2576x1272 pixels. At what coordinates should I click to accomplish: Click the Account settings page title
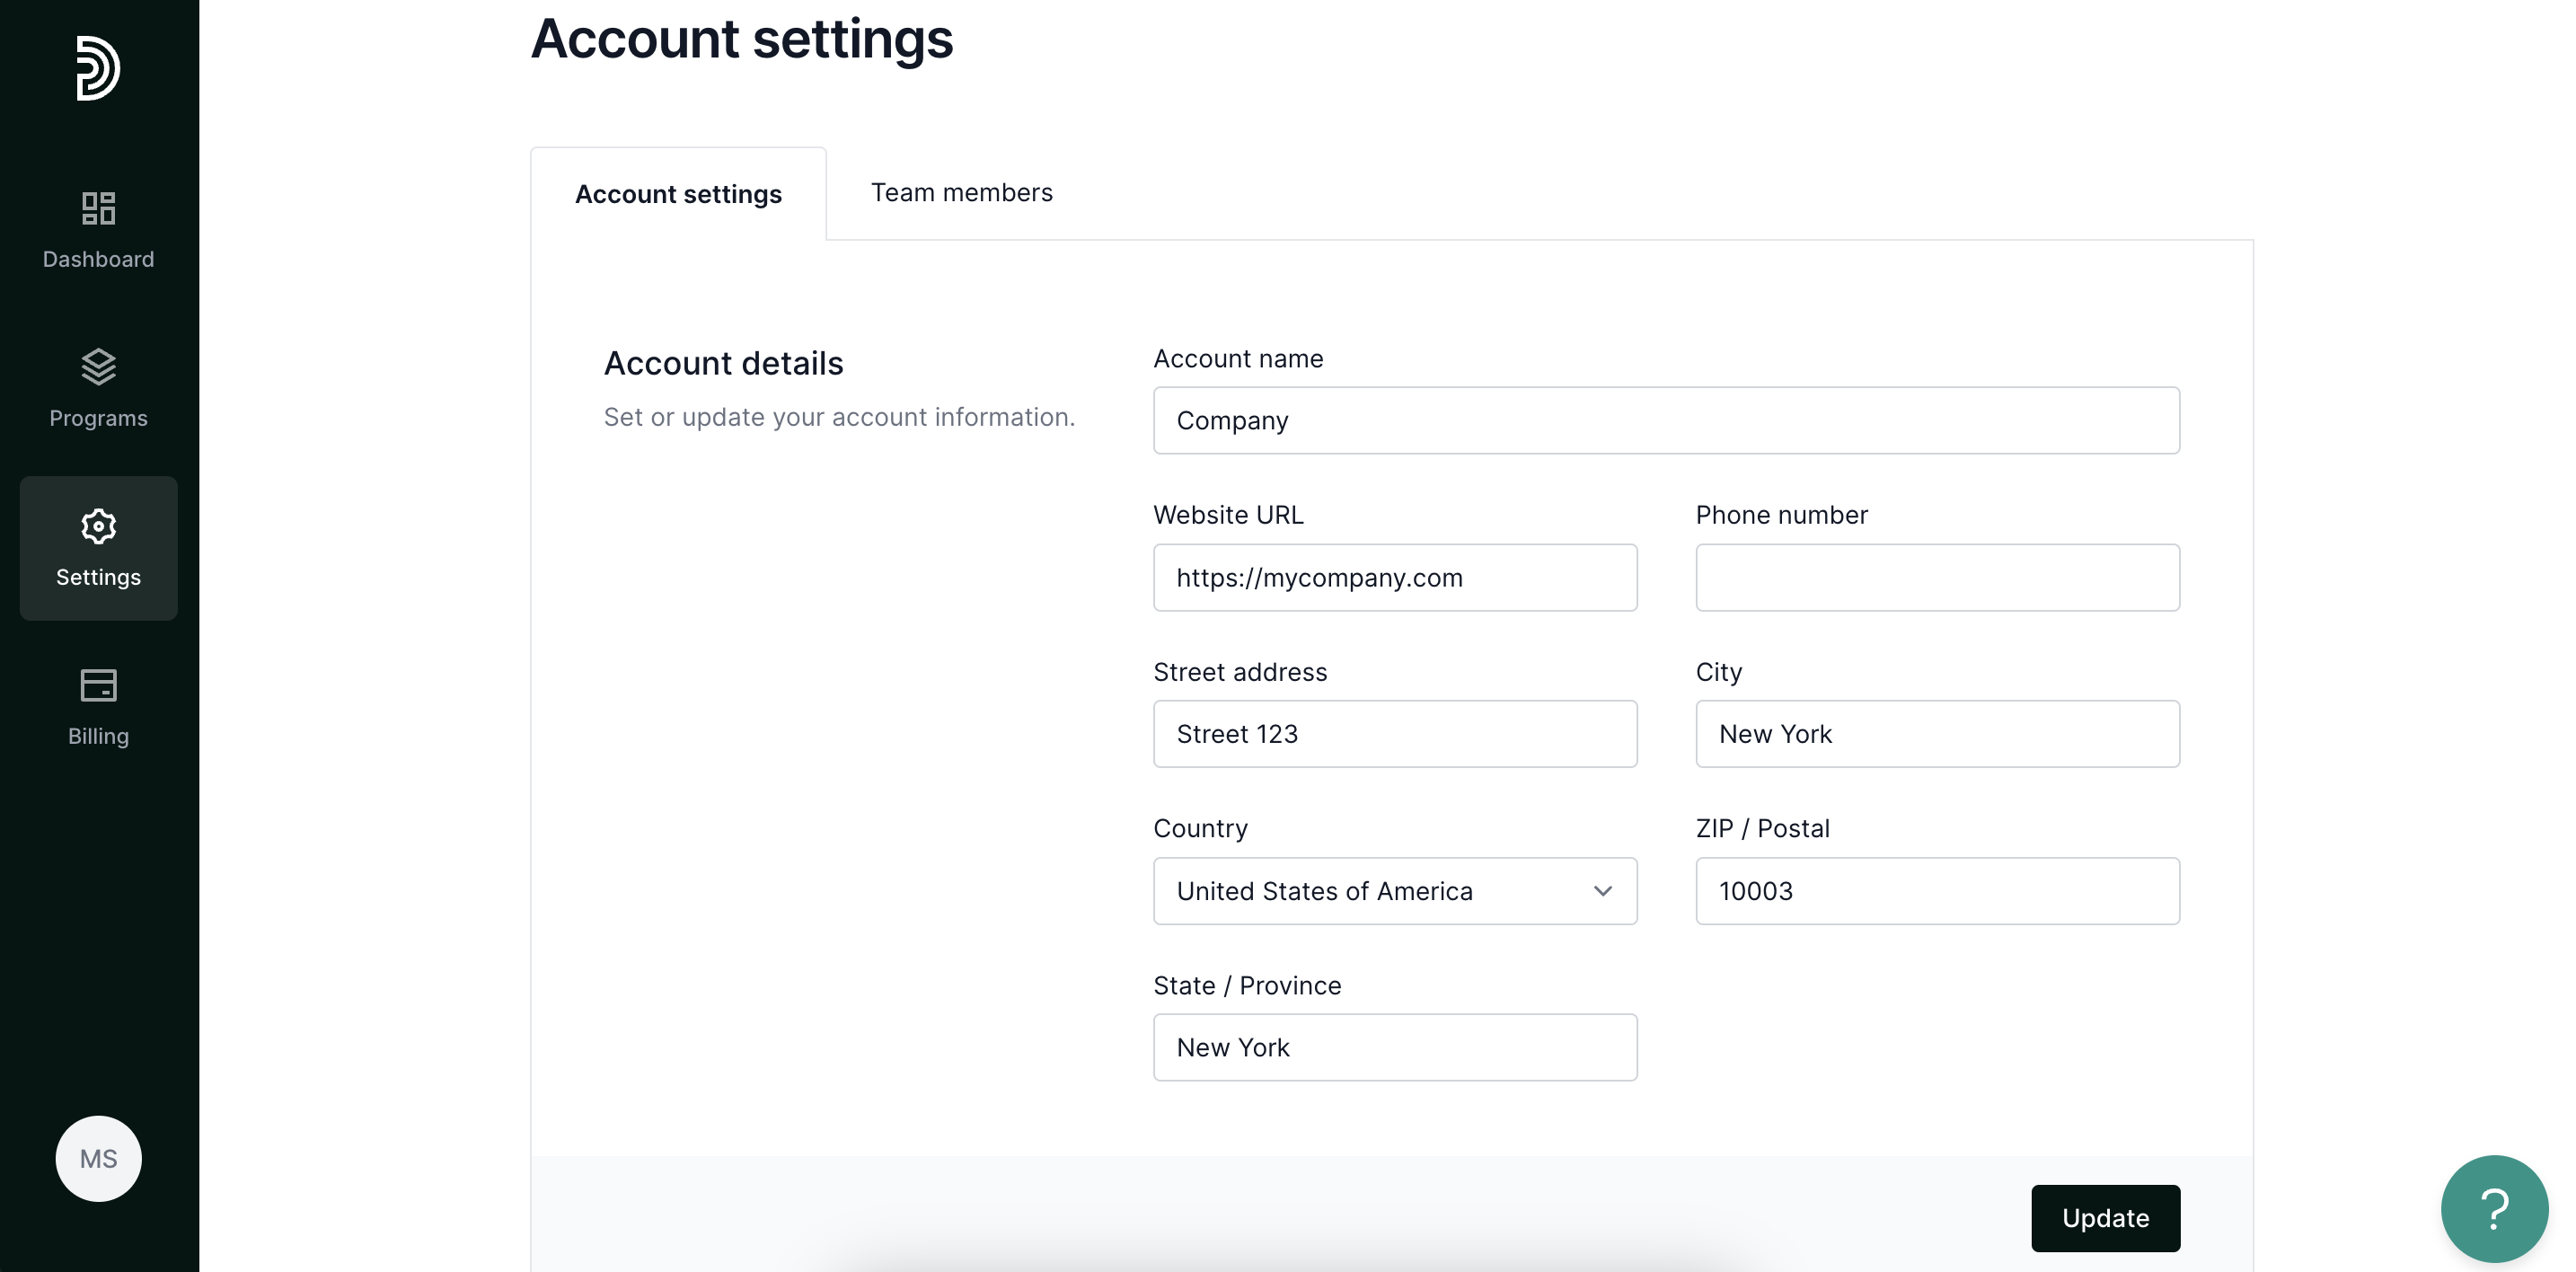point(741,39)
